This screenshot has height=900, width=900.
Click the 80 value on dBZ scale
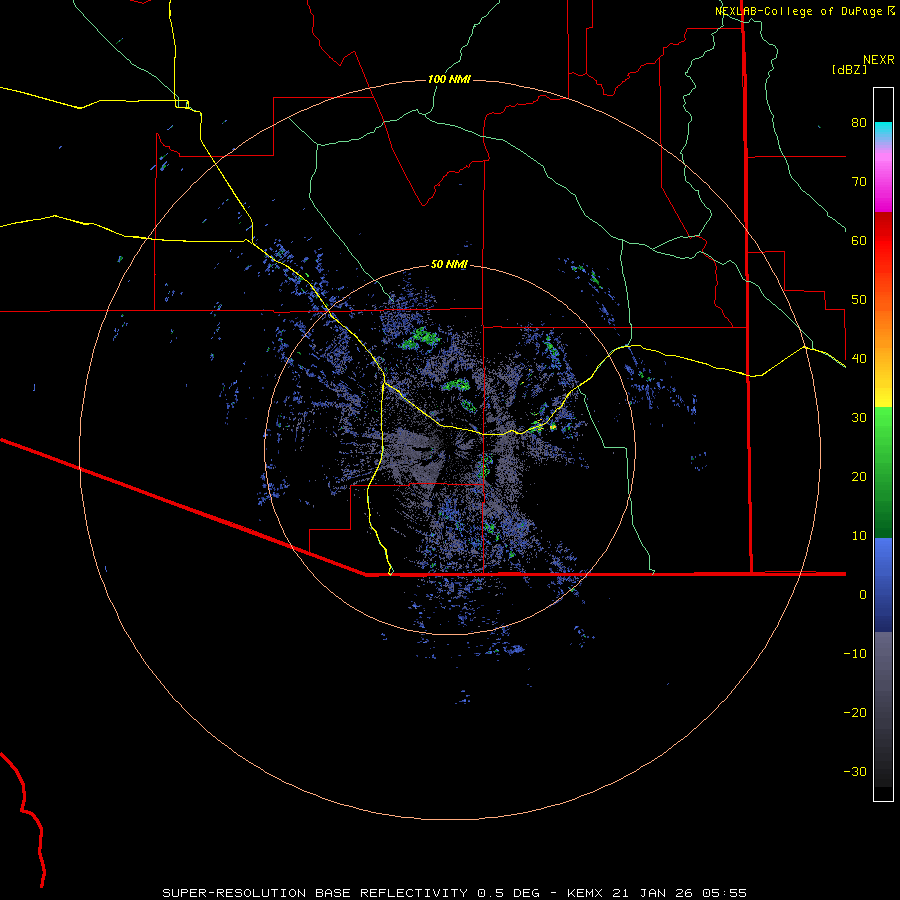click(859, 123)
